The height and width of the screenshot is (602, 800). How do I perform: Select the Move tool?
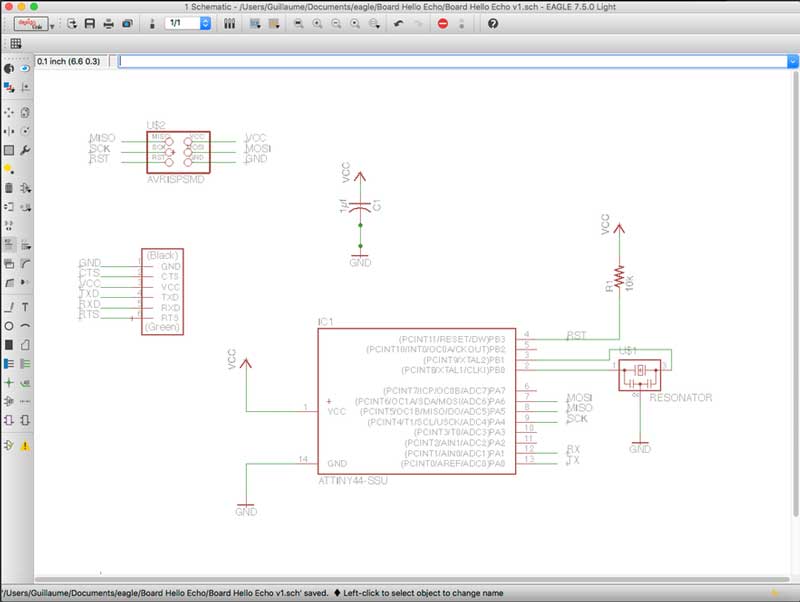click(9, 112)
